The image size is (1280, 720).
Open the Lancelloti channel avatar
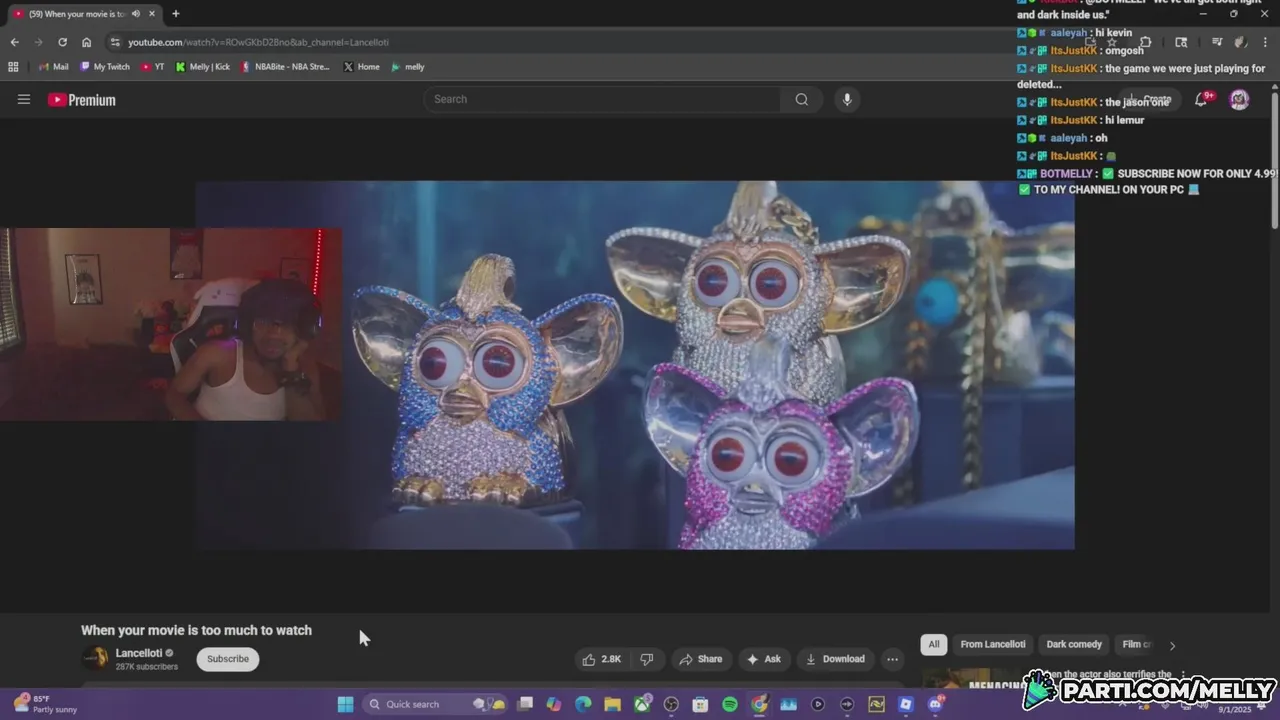(x=95, y=658)
